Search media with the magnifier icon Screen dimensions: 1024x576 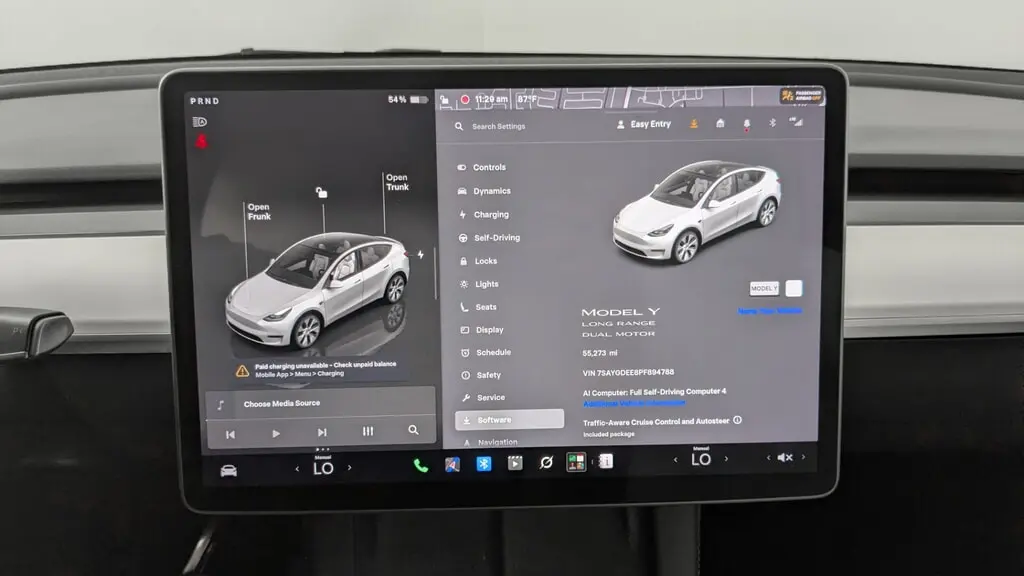413,430
